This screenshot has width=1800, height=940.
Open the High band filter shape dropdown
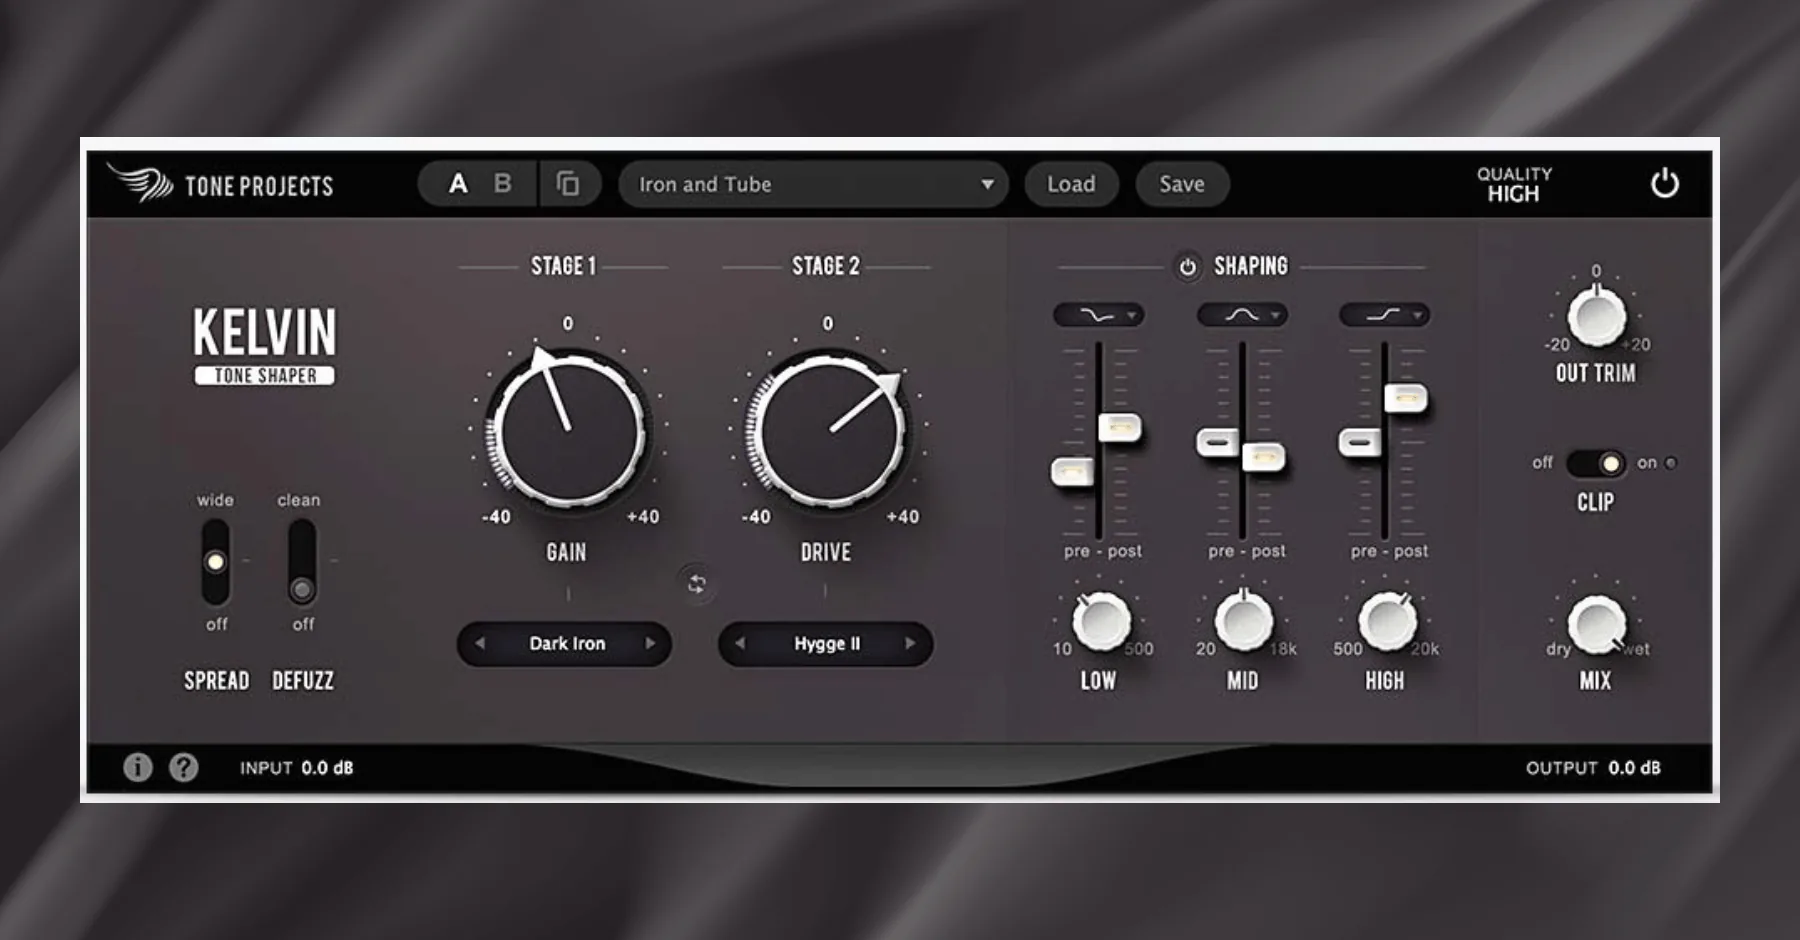(1385, 315)
